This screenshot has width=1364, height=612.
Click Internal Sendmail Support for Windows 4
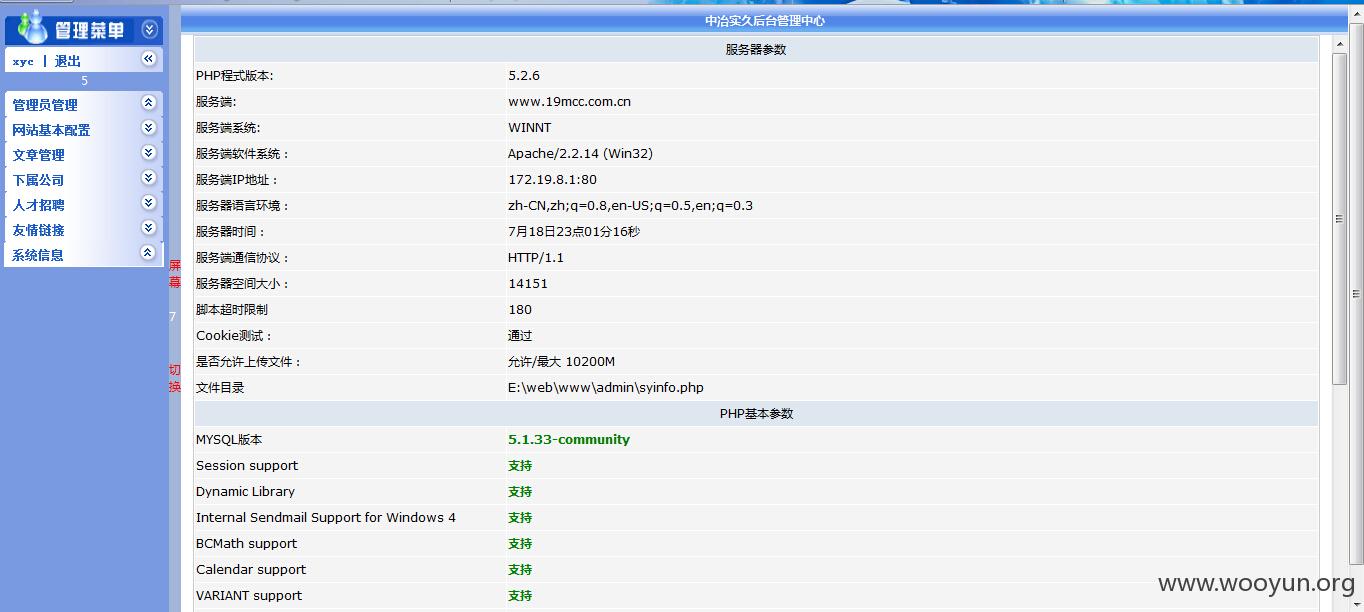[x=326, y=518]
